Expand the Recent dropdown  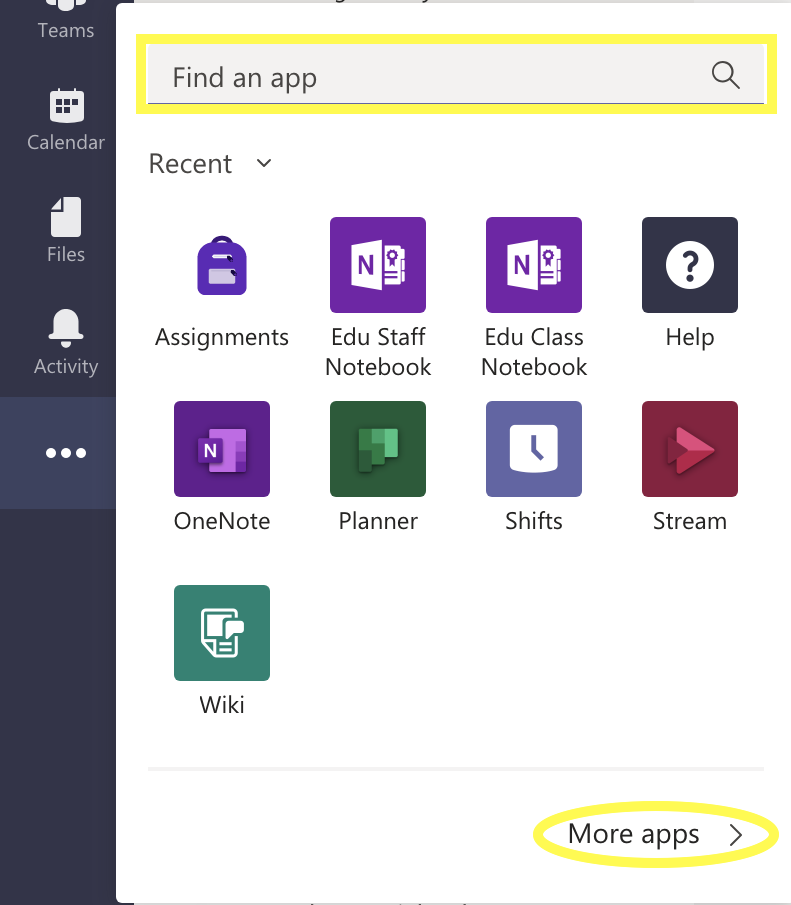[210, 164]
